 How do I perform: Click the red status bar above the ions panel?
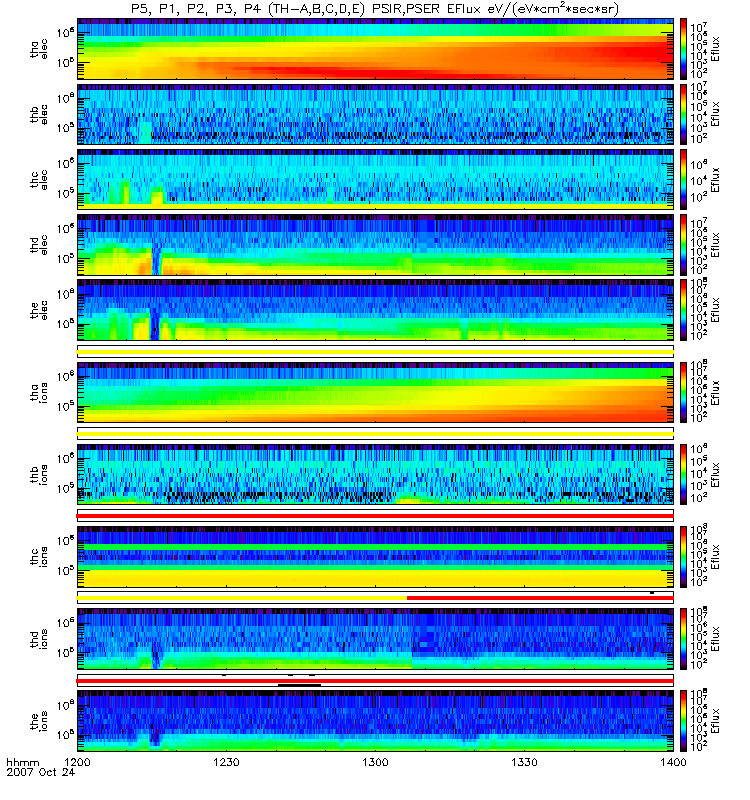(x=375, y=681)
